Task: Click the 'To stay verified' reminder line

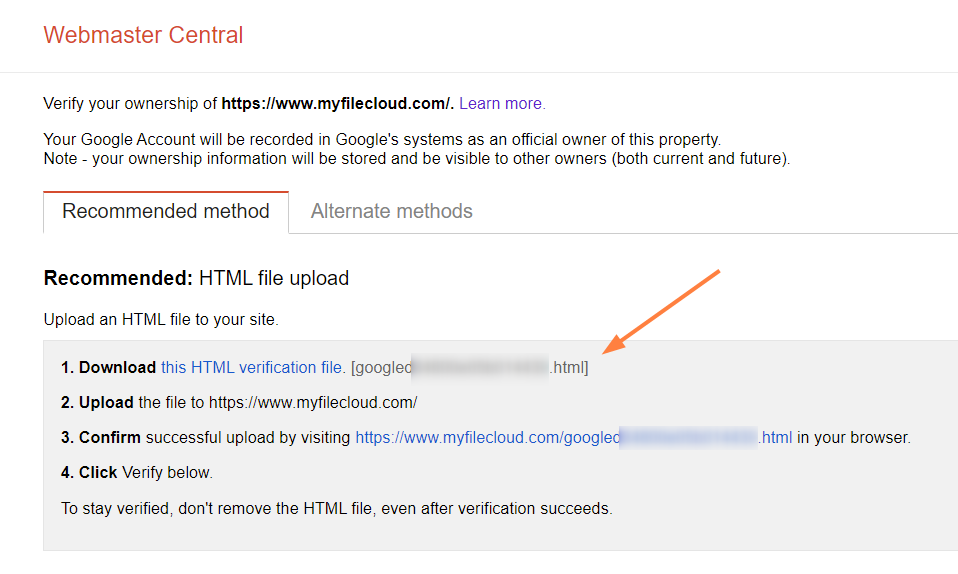Action: click(336, 508)
